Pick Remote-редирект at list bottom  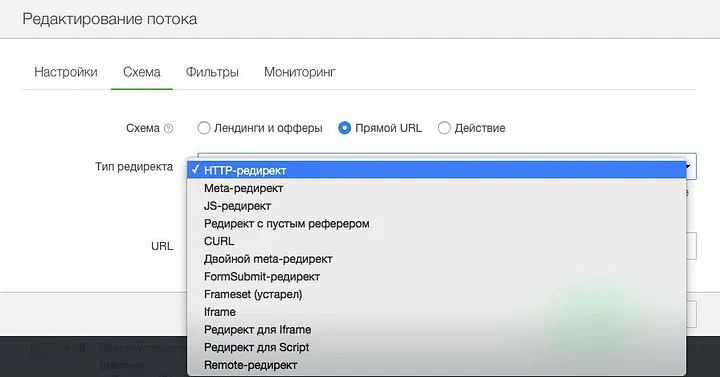(436, 365)
